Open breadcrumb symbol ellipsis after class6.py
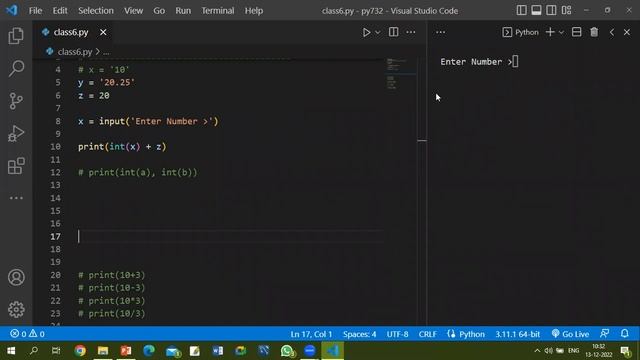Image resolution: width=640 pixels, height=360 pixels. [106, 52]
